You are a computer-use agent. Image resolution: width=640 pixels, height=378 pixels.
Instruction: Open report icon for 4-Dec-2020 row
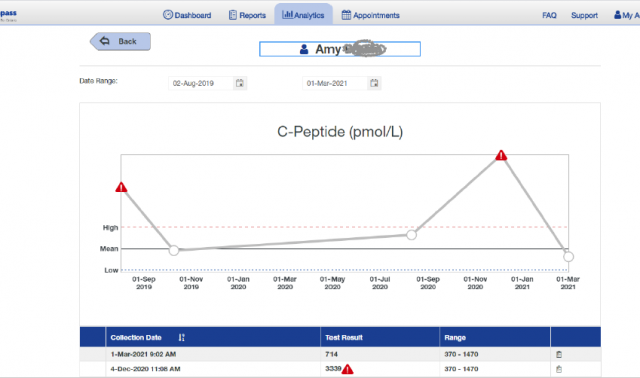click(559, 369)
